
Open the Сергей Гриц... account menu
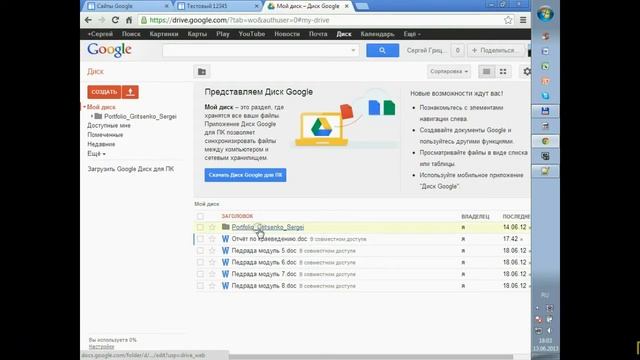tap(426, 50)
